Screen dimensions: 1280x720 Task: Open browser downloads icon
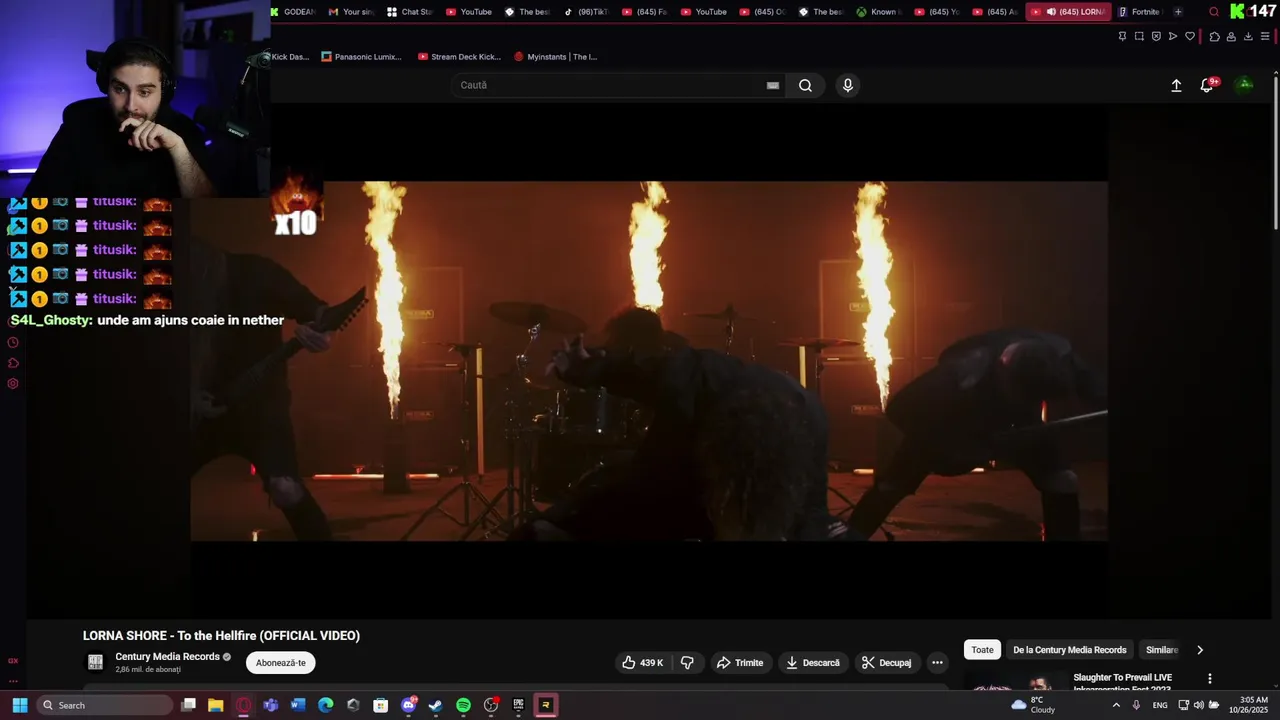pos(1248,36)
